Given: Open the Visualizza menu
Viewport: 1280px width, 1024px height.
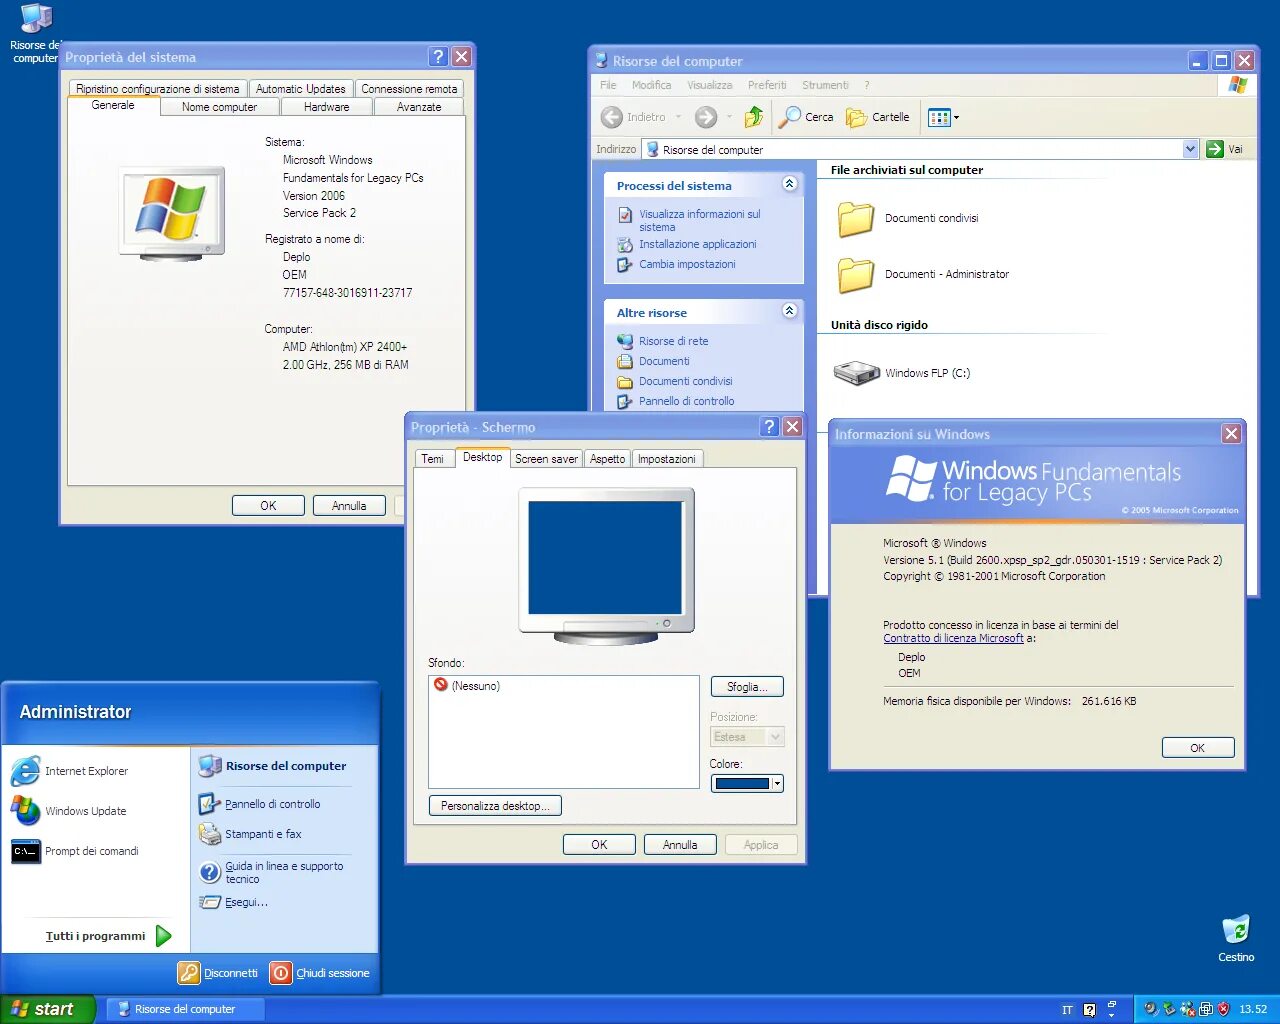Looking at the screenshot, I should tap(709, 85).
